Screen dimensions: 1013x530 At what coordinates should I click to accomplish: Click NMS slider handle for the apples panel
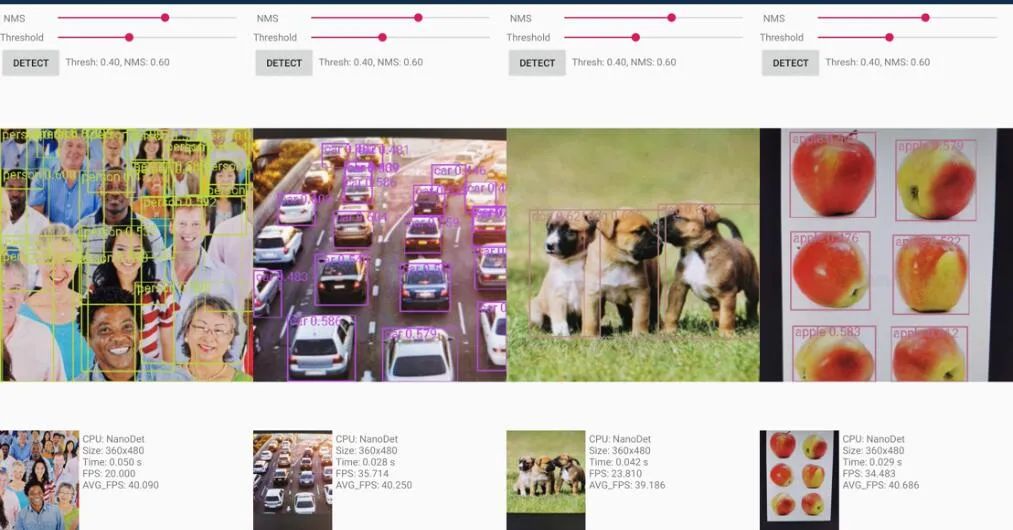[x=925, y=18]
